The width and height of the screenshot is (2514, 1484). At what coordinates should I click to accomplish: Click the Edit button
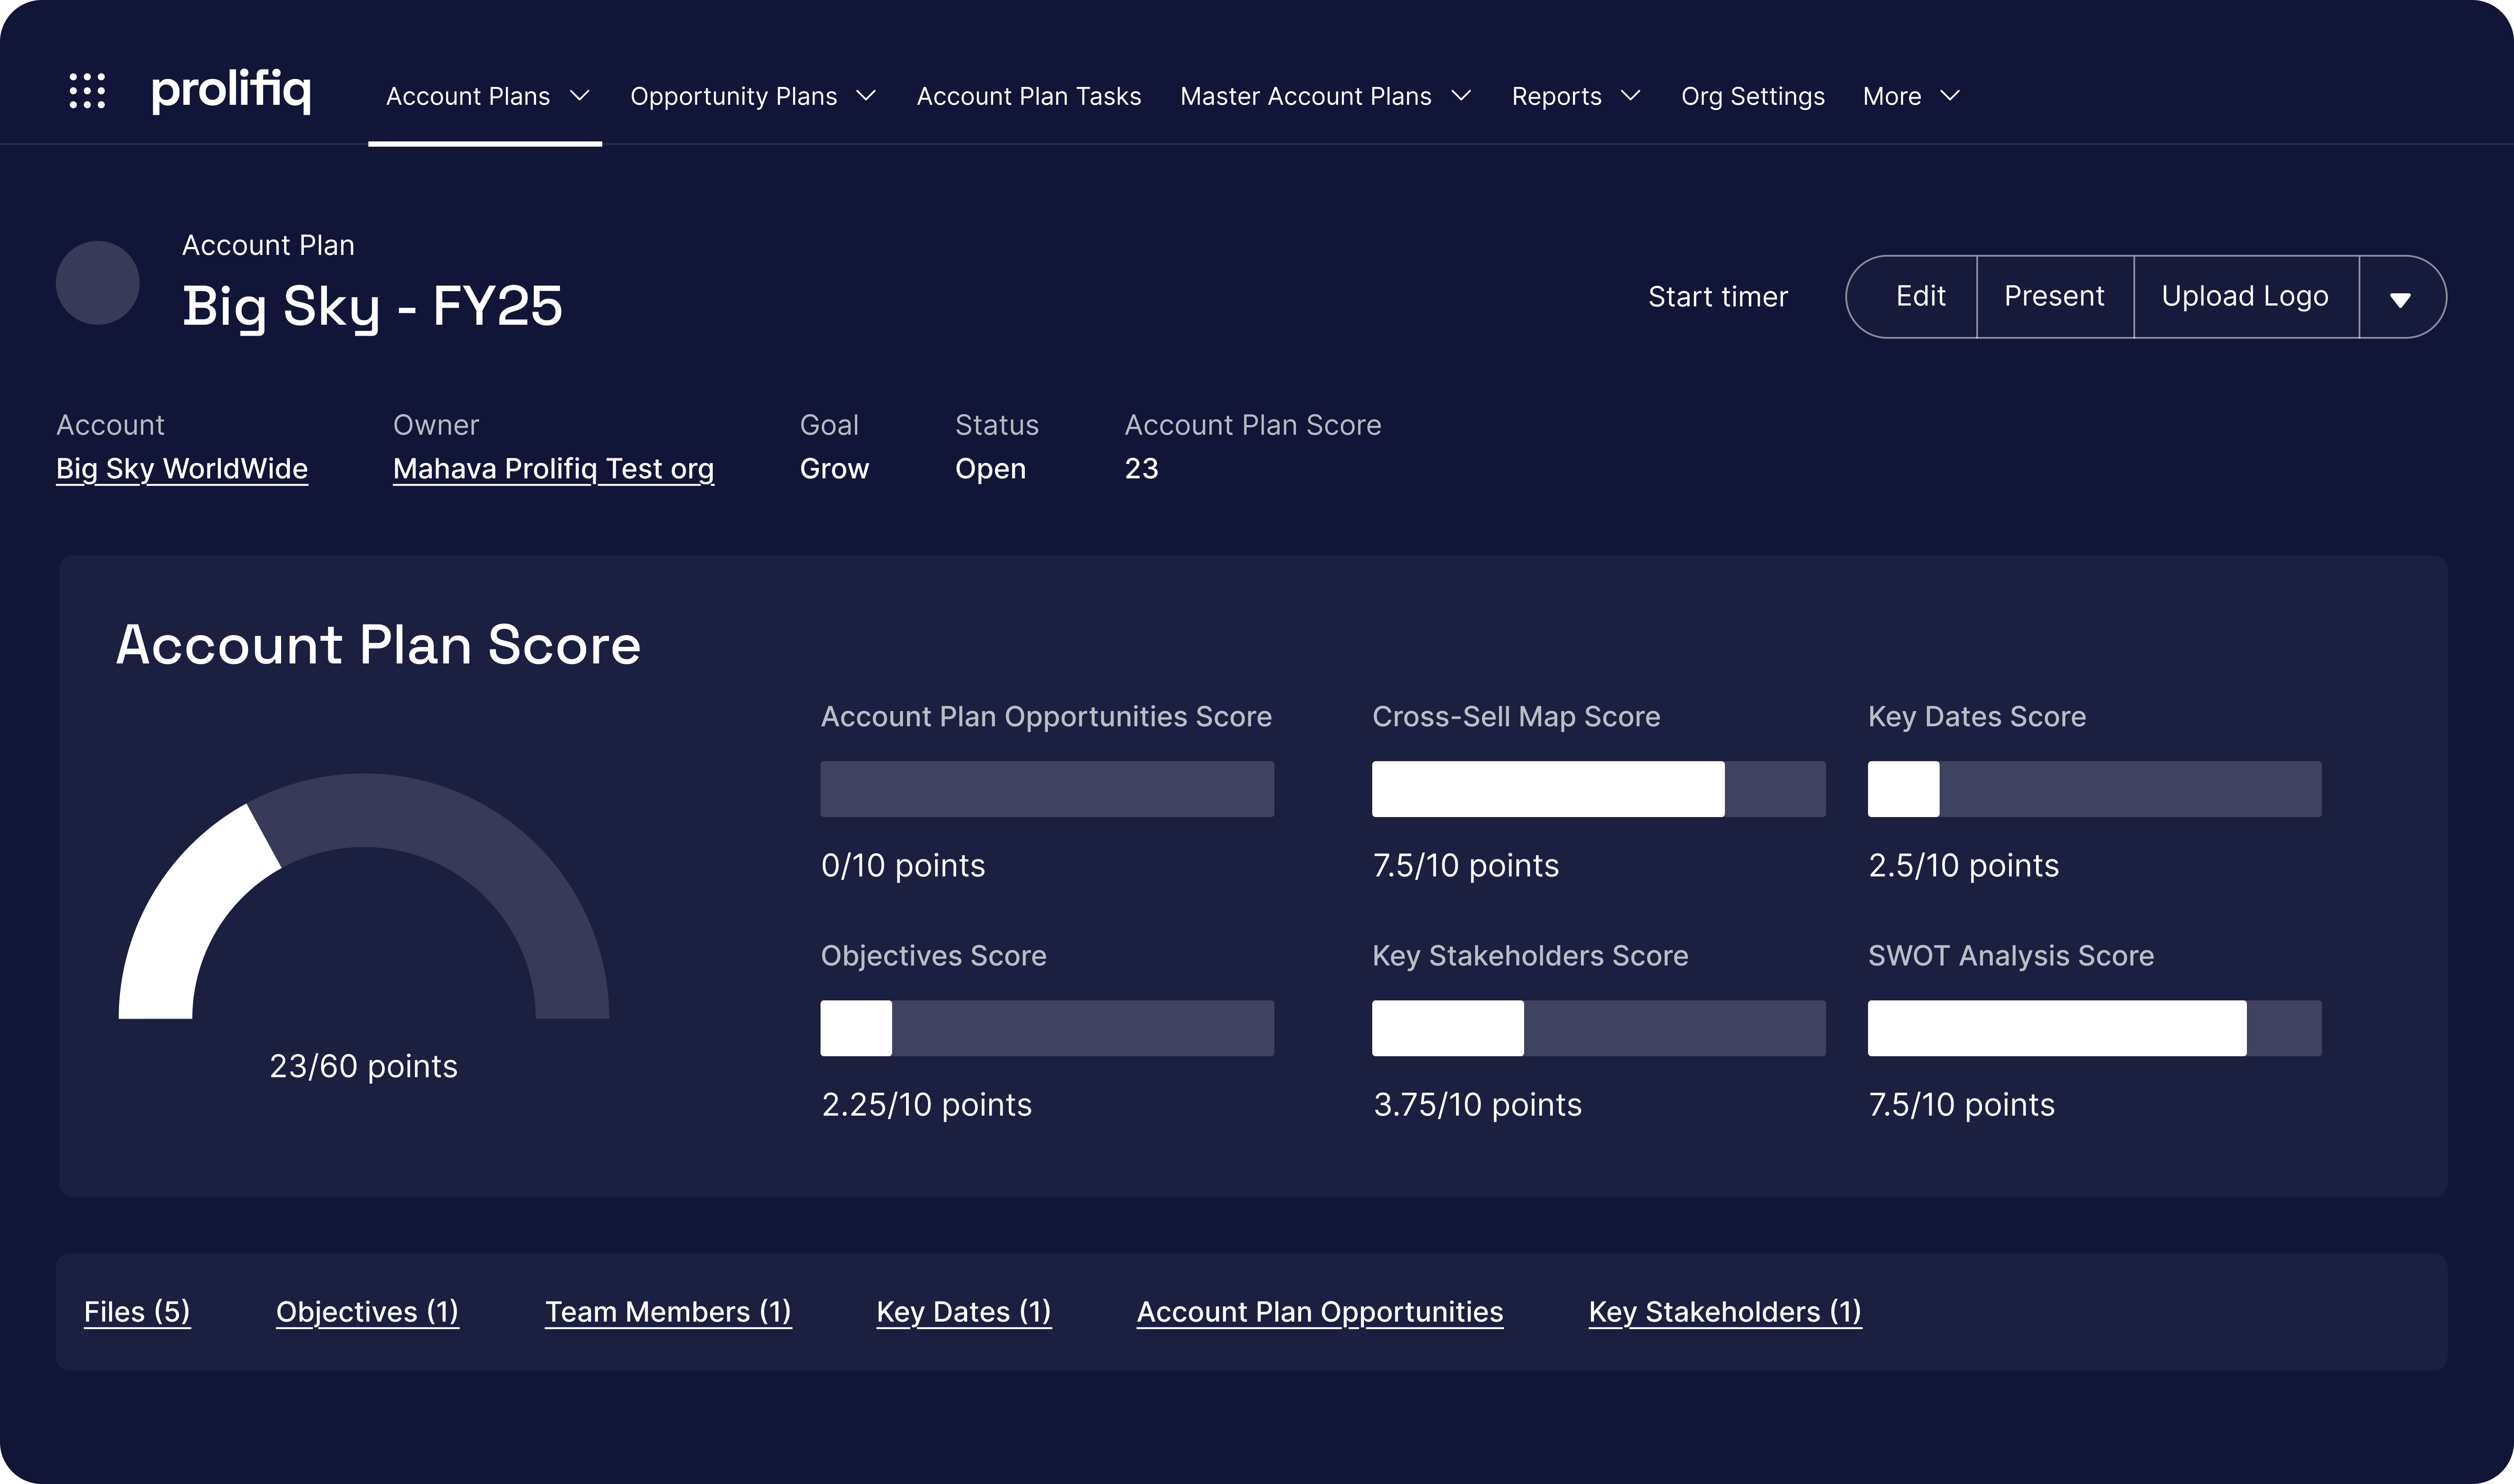1920,296
